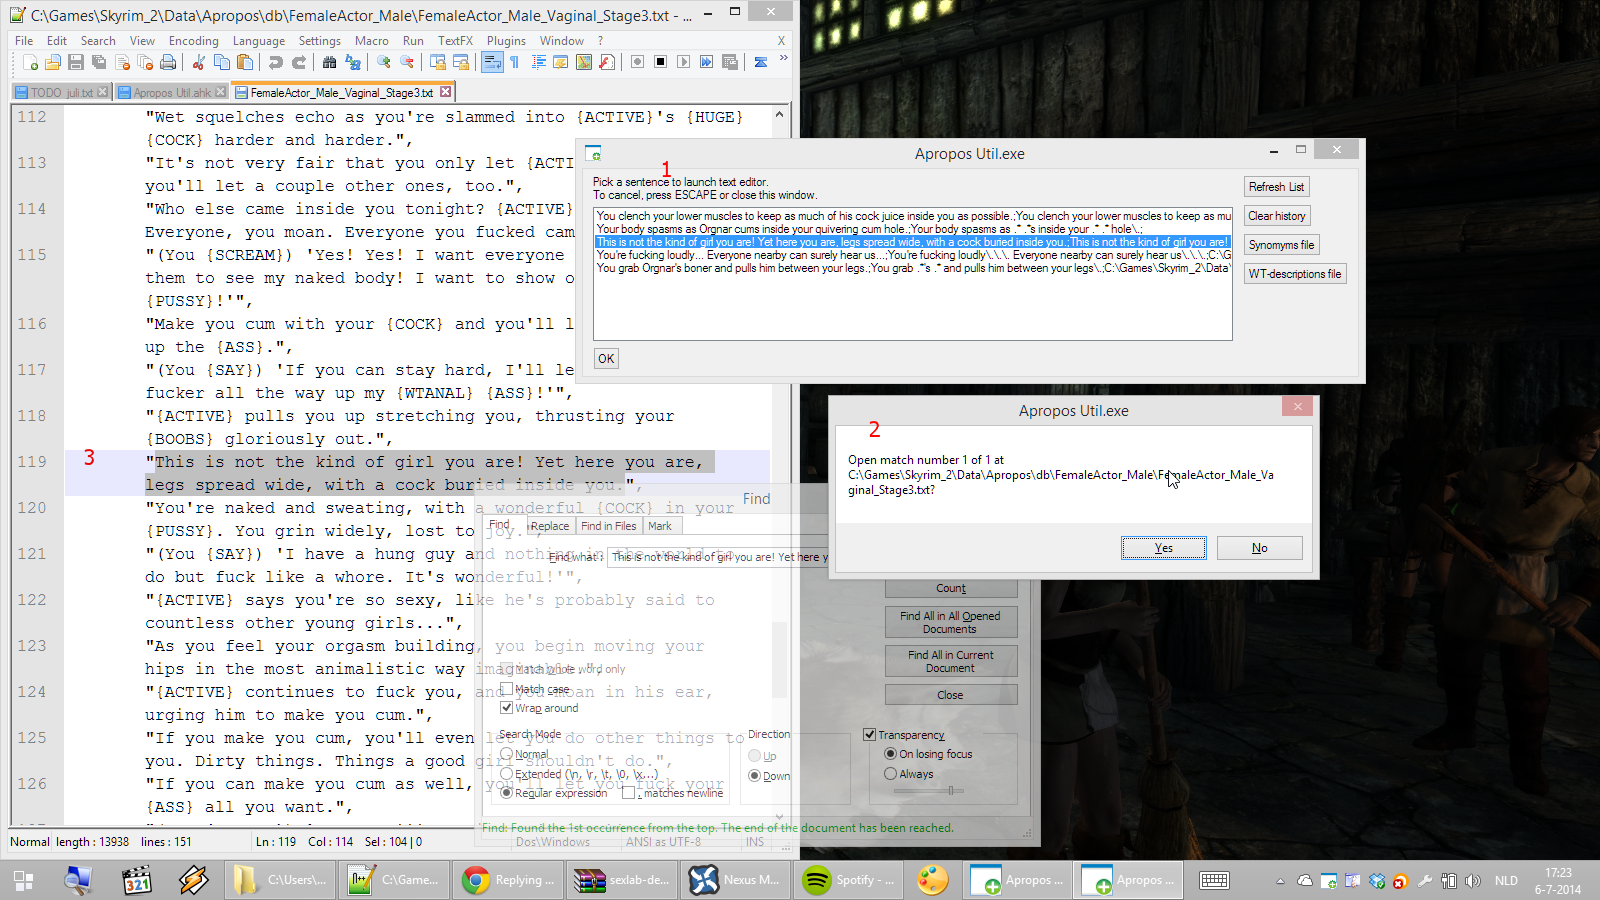Screen dimensions: 1600x900
Task: Switch to the TODO juli.txt tab
Action: tap(61, 92)
